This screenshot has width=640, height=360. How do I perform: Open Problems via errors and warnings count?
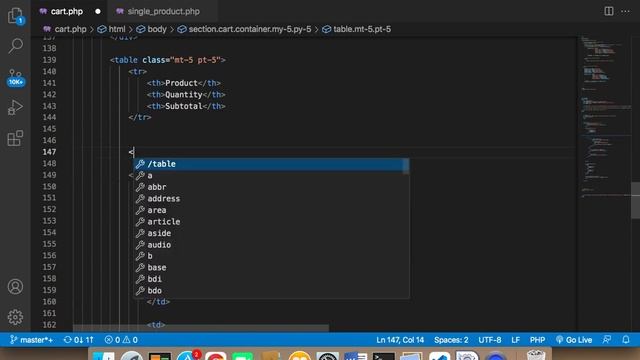coord(121,340)
